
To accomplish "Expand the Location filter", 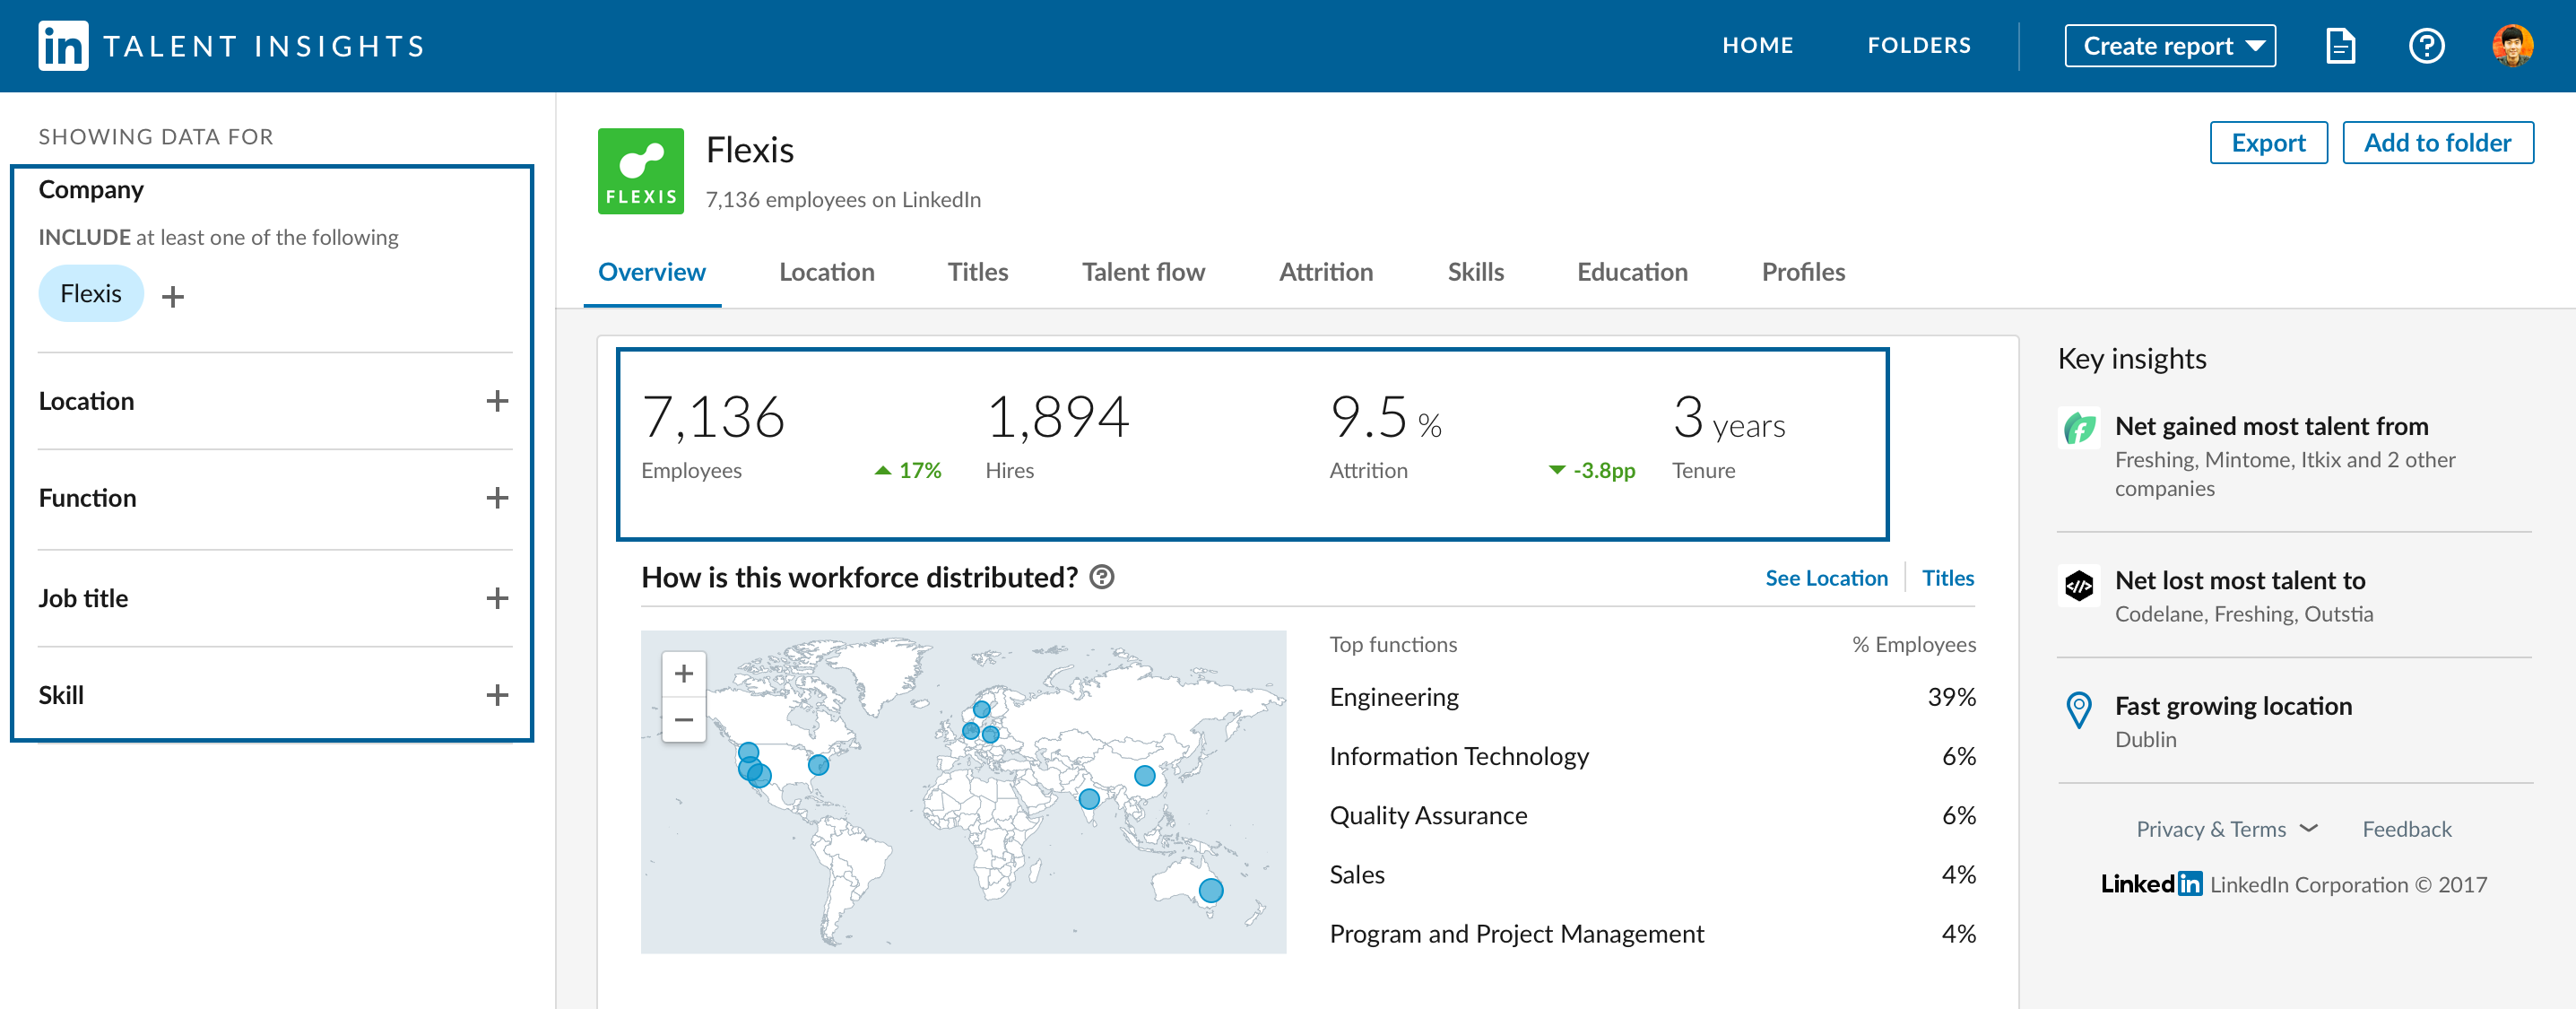I will pyautogui.click(x=497, y=401).
